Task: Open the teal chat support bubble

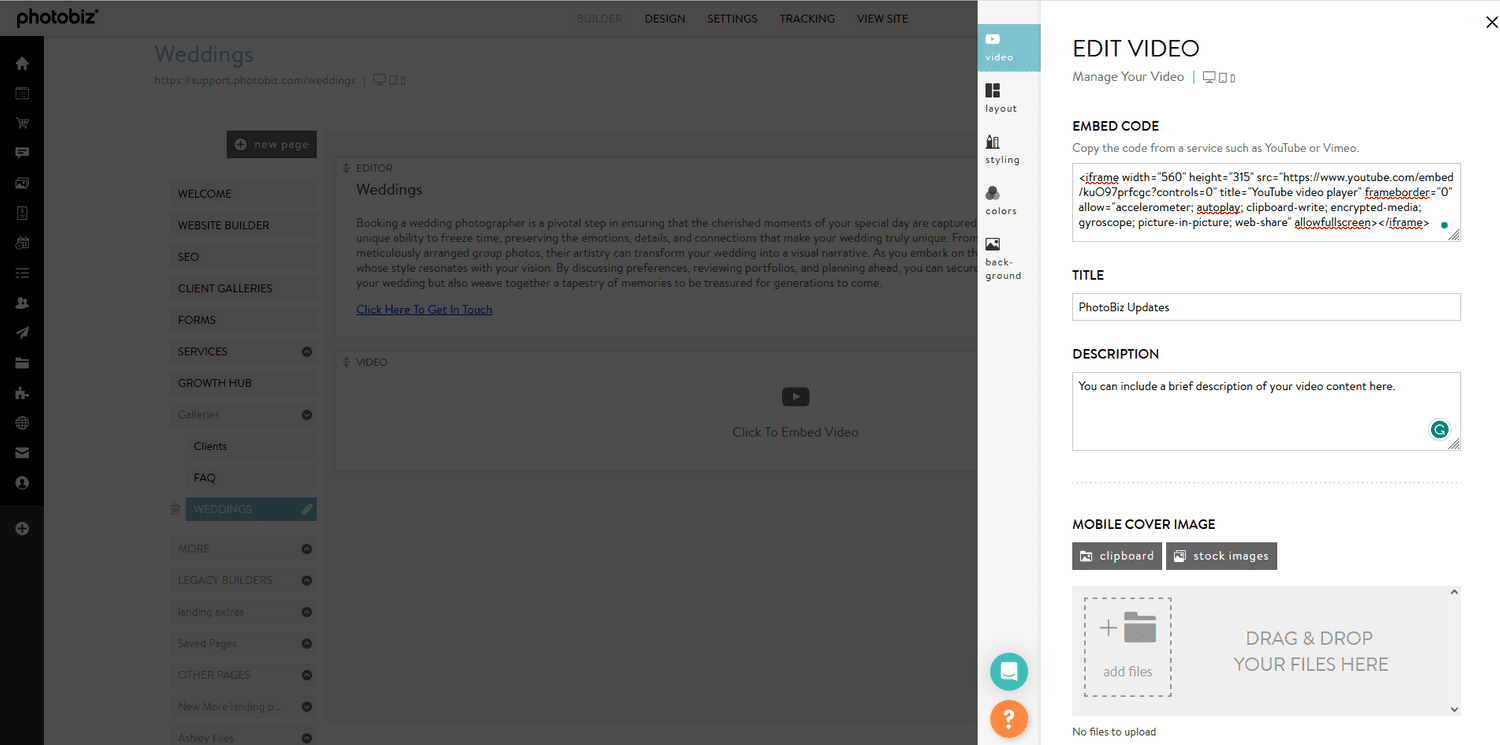Action: [1009, 671]
